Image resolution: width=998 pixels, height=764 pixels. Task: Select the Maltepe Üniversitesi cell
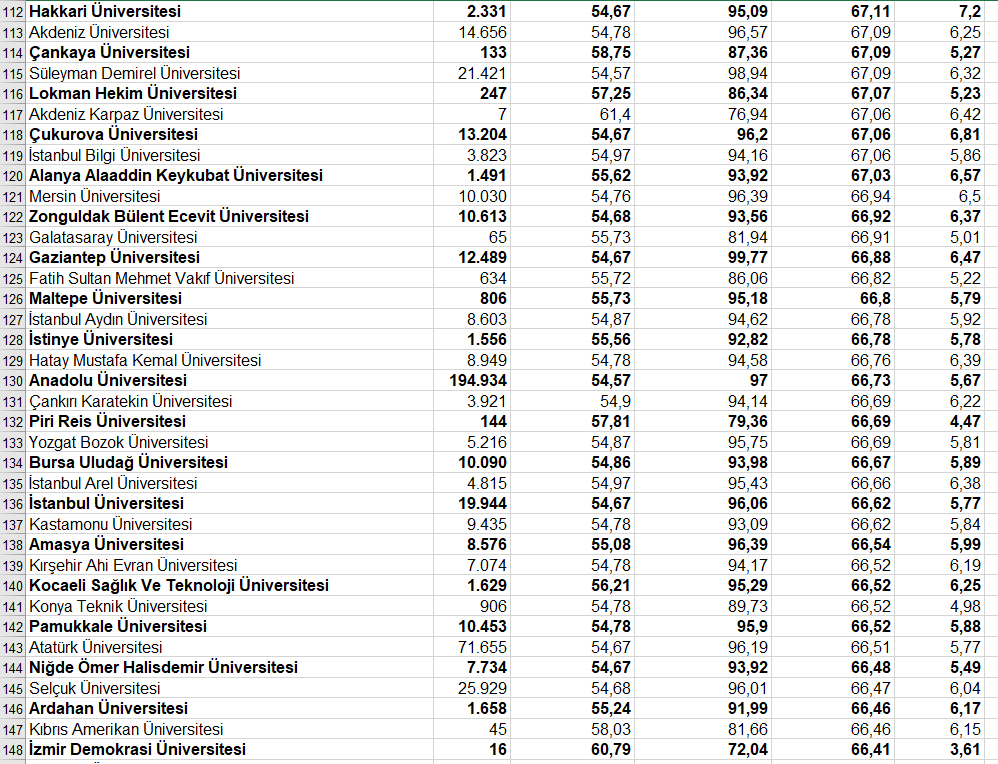pos(229,298)
